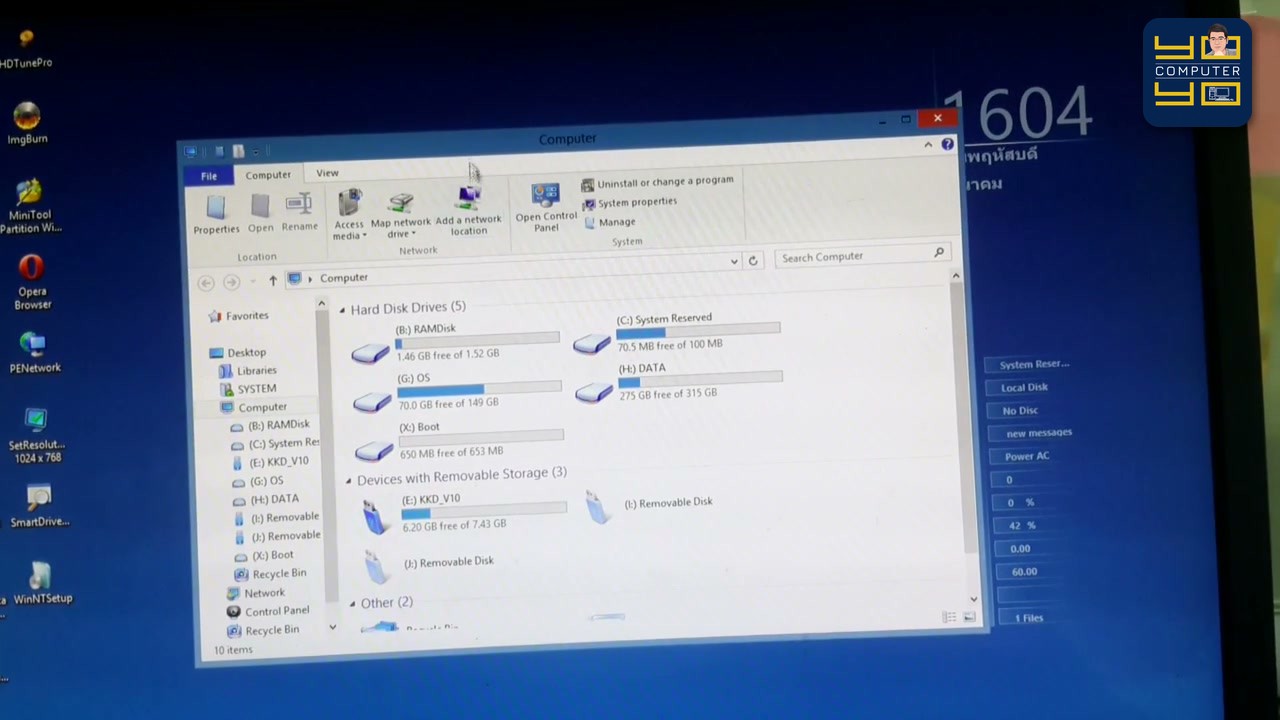1280x720 pixels.
Task: Click the Manage ribbon button
Action: pyautogui.click(x=609, y=222)
